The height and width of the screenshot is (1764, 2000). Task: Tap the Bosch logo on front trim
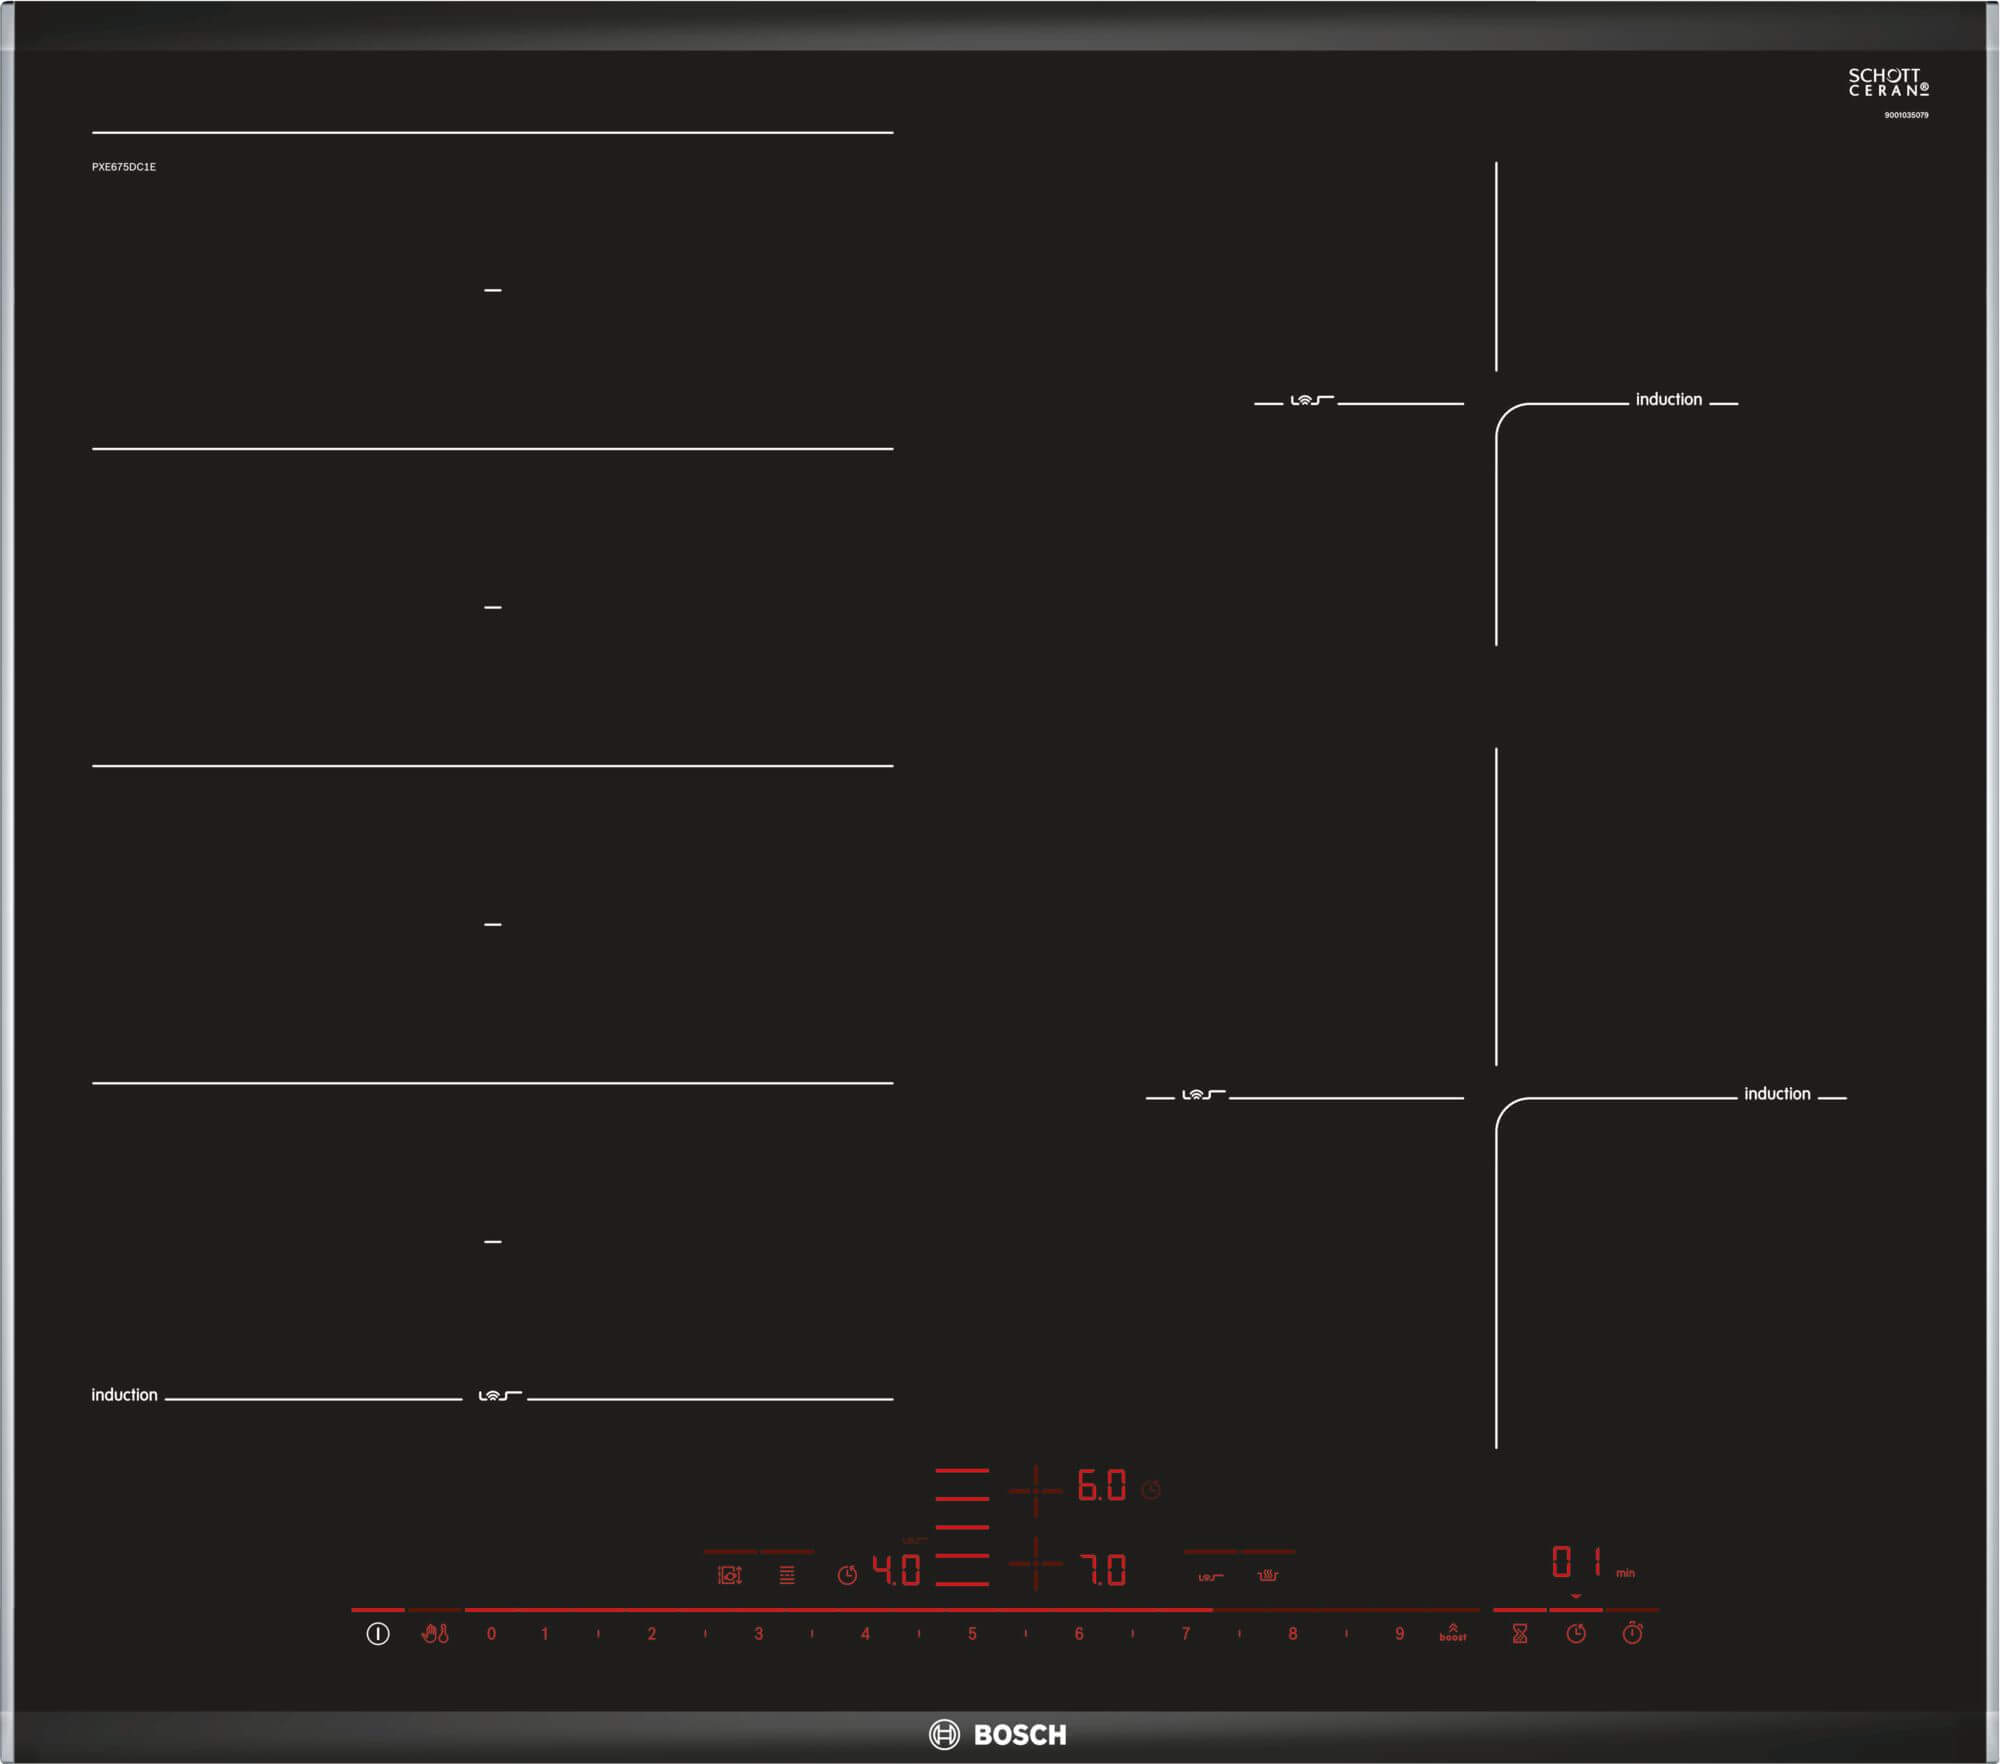(998, 1735)
